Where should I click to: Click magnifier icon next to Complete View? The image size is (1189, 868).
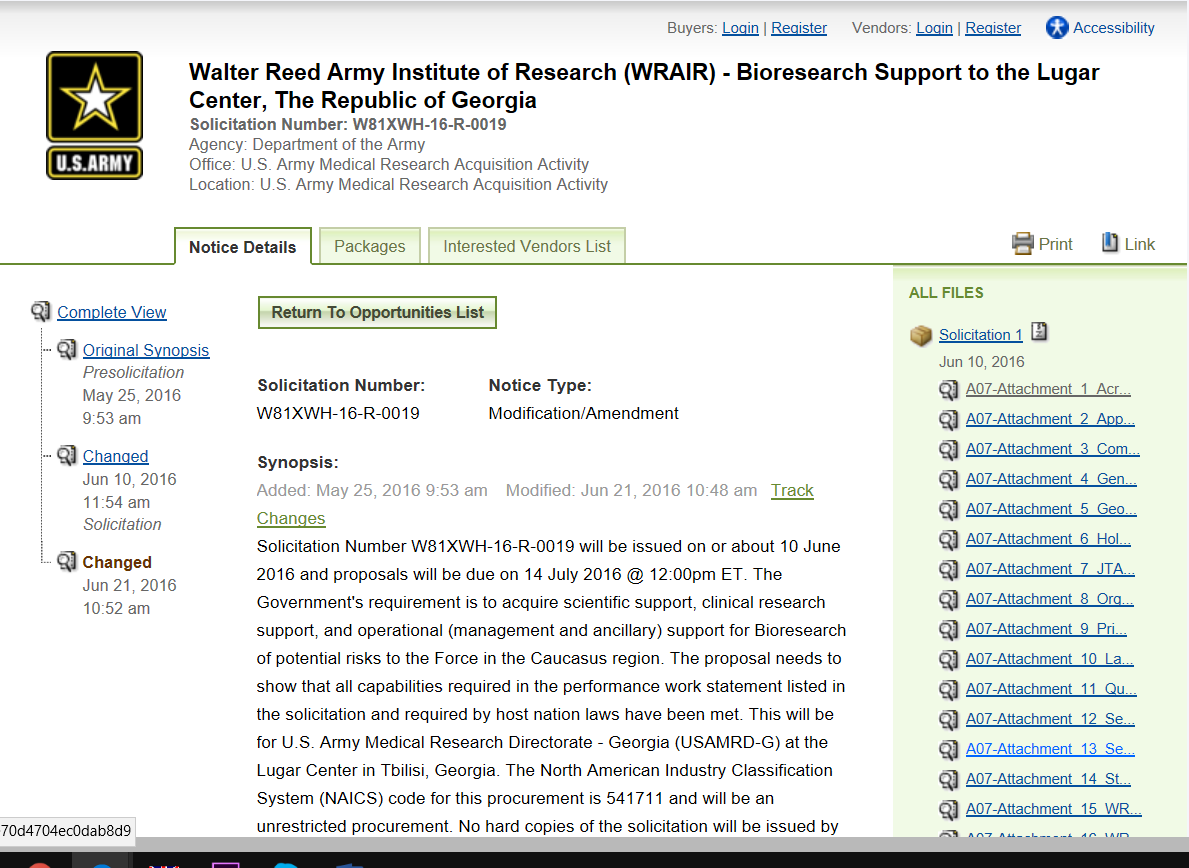tap(41, 312)
